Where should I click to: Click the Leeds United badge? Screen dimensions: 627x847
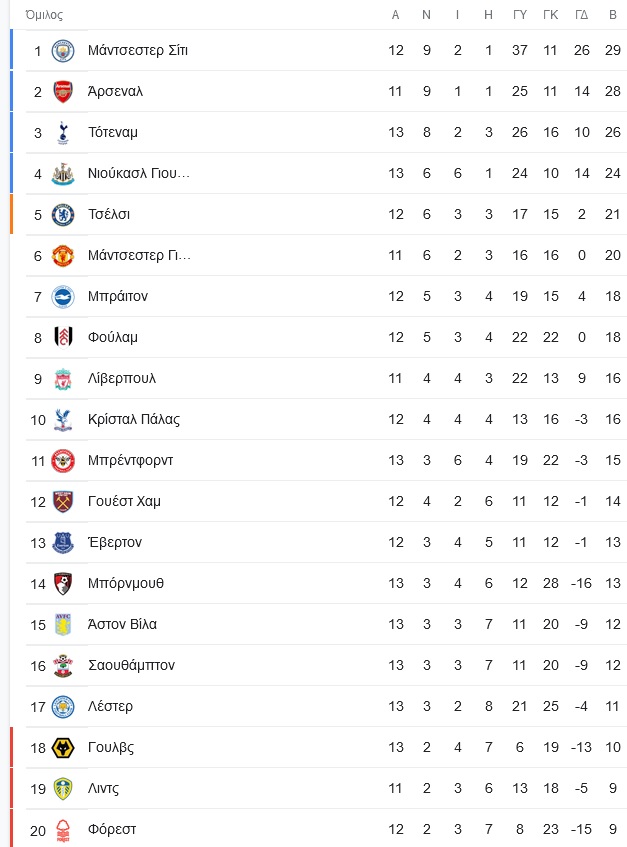(63, 789)
